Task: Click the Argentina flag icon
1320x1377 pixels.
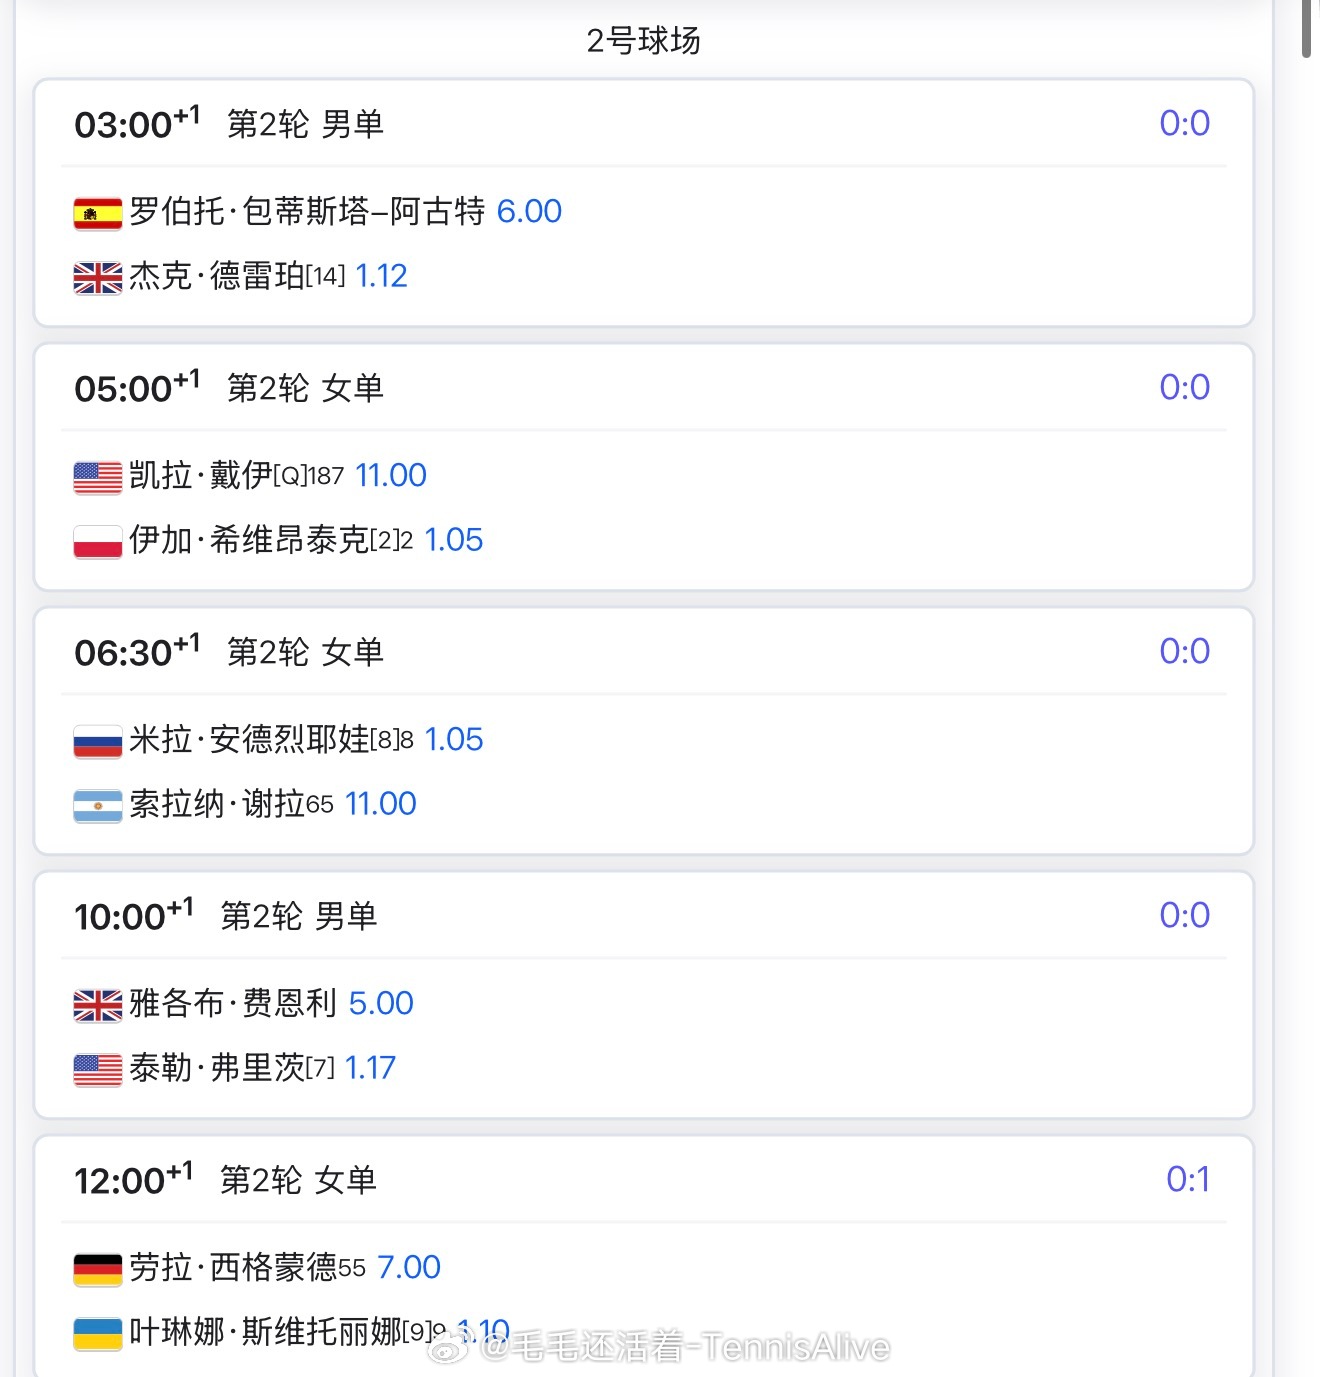Action: pos(98,805)
